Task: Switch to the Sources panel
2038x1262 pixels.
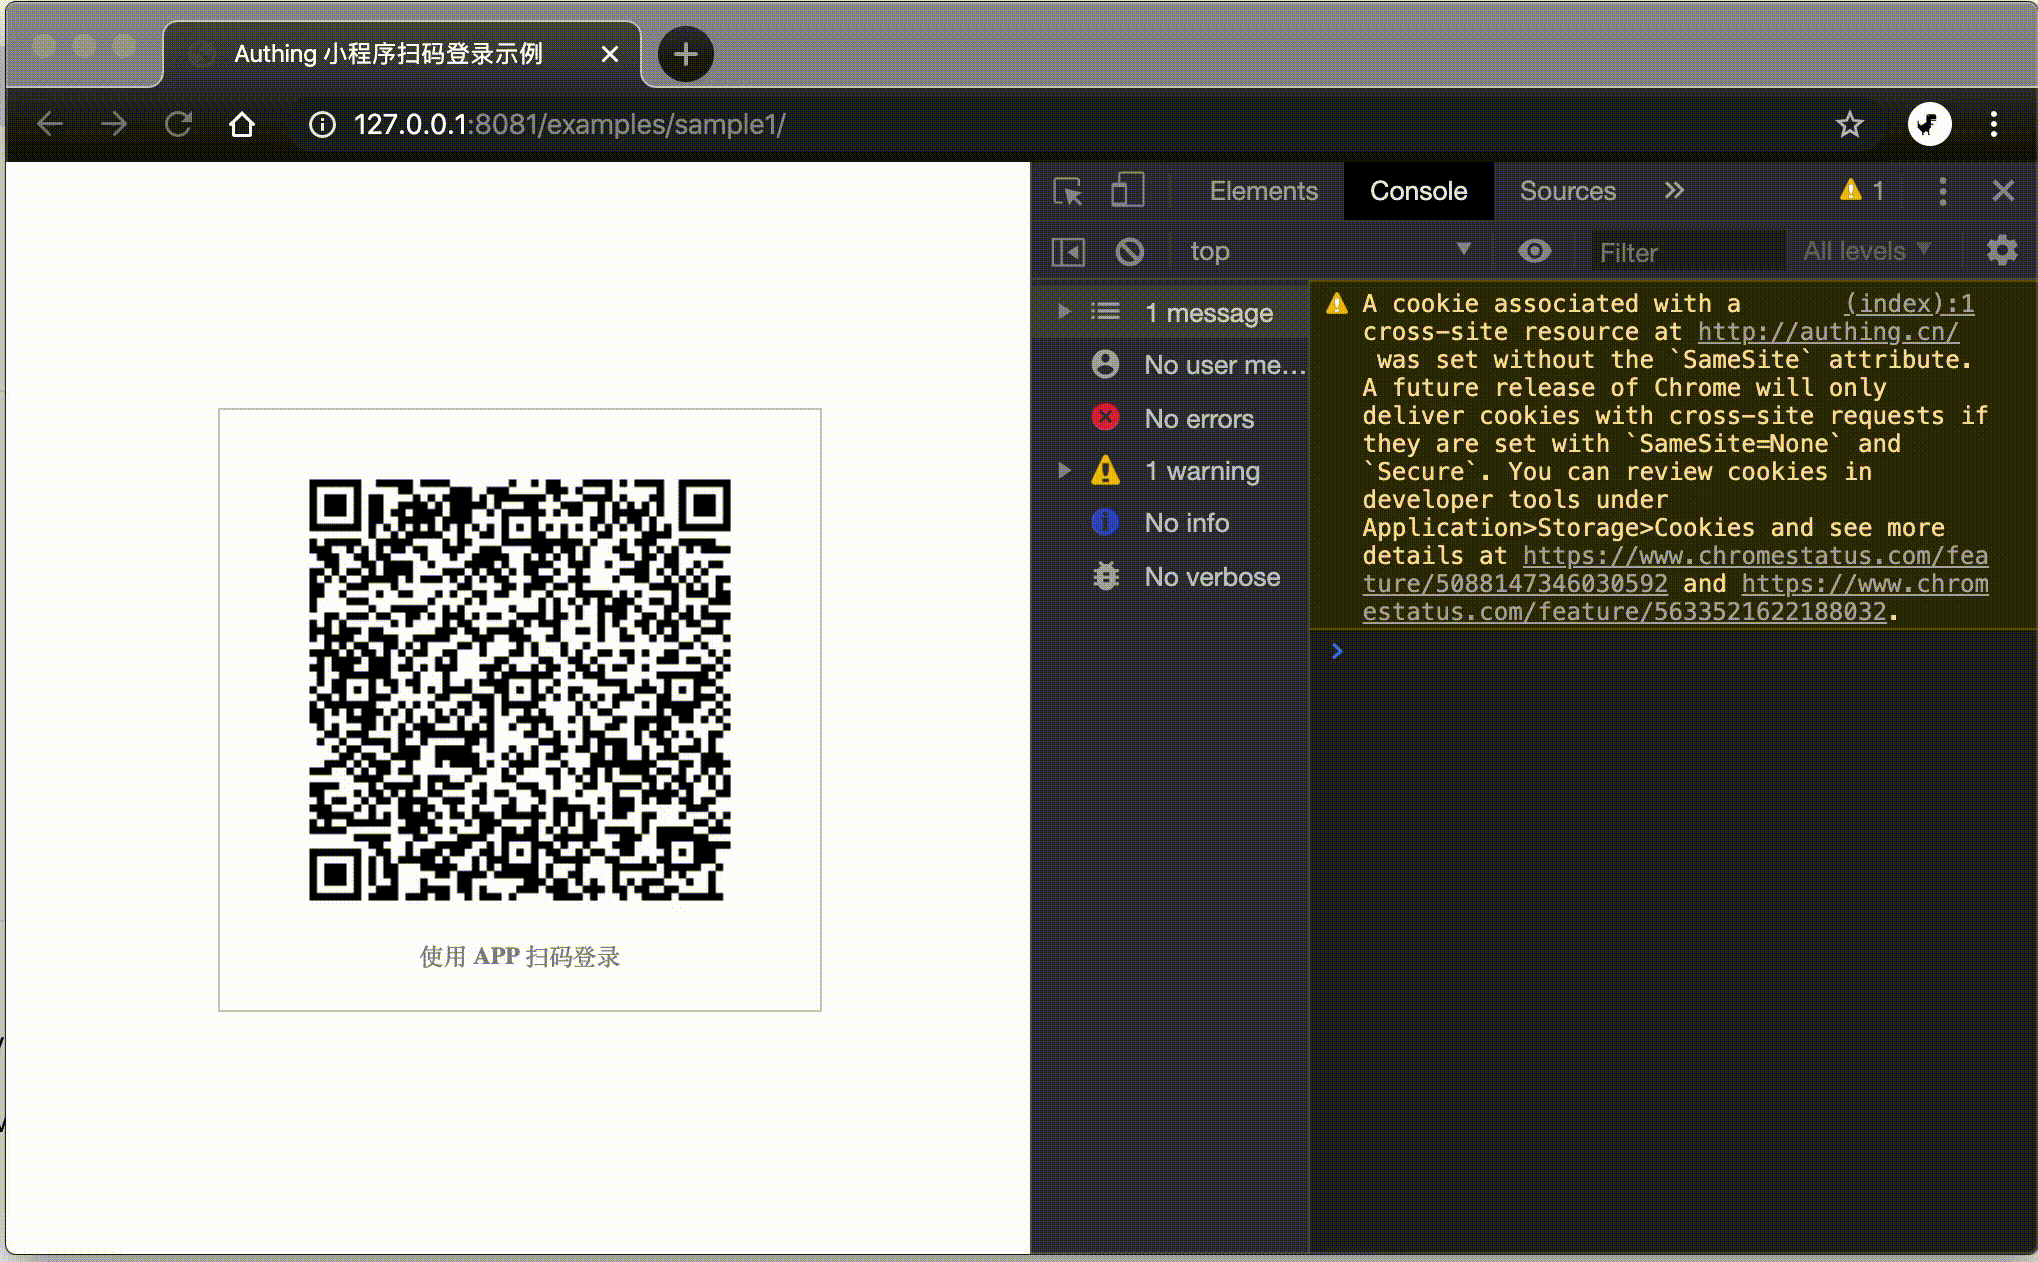Action: (1567, 191)
